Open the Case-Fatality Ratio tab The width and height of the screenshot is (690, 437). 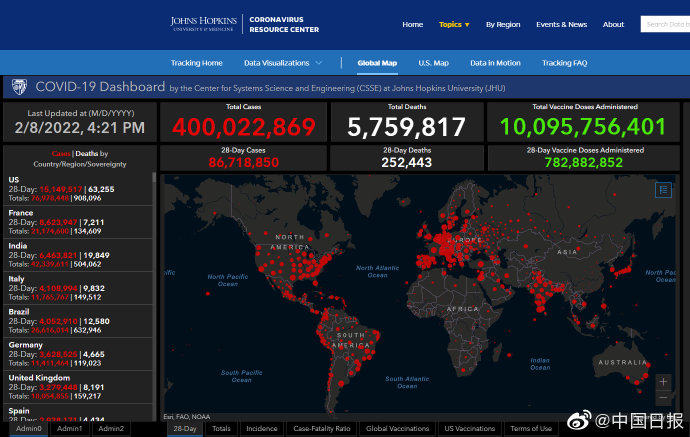321,429
